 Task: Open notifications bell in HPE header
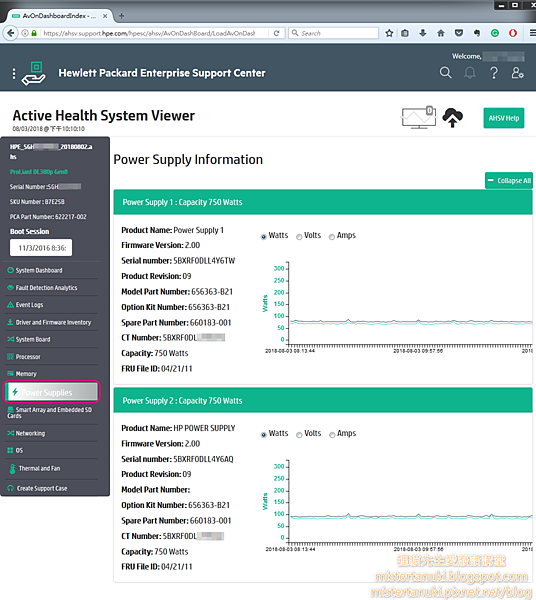coord(470,73)
